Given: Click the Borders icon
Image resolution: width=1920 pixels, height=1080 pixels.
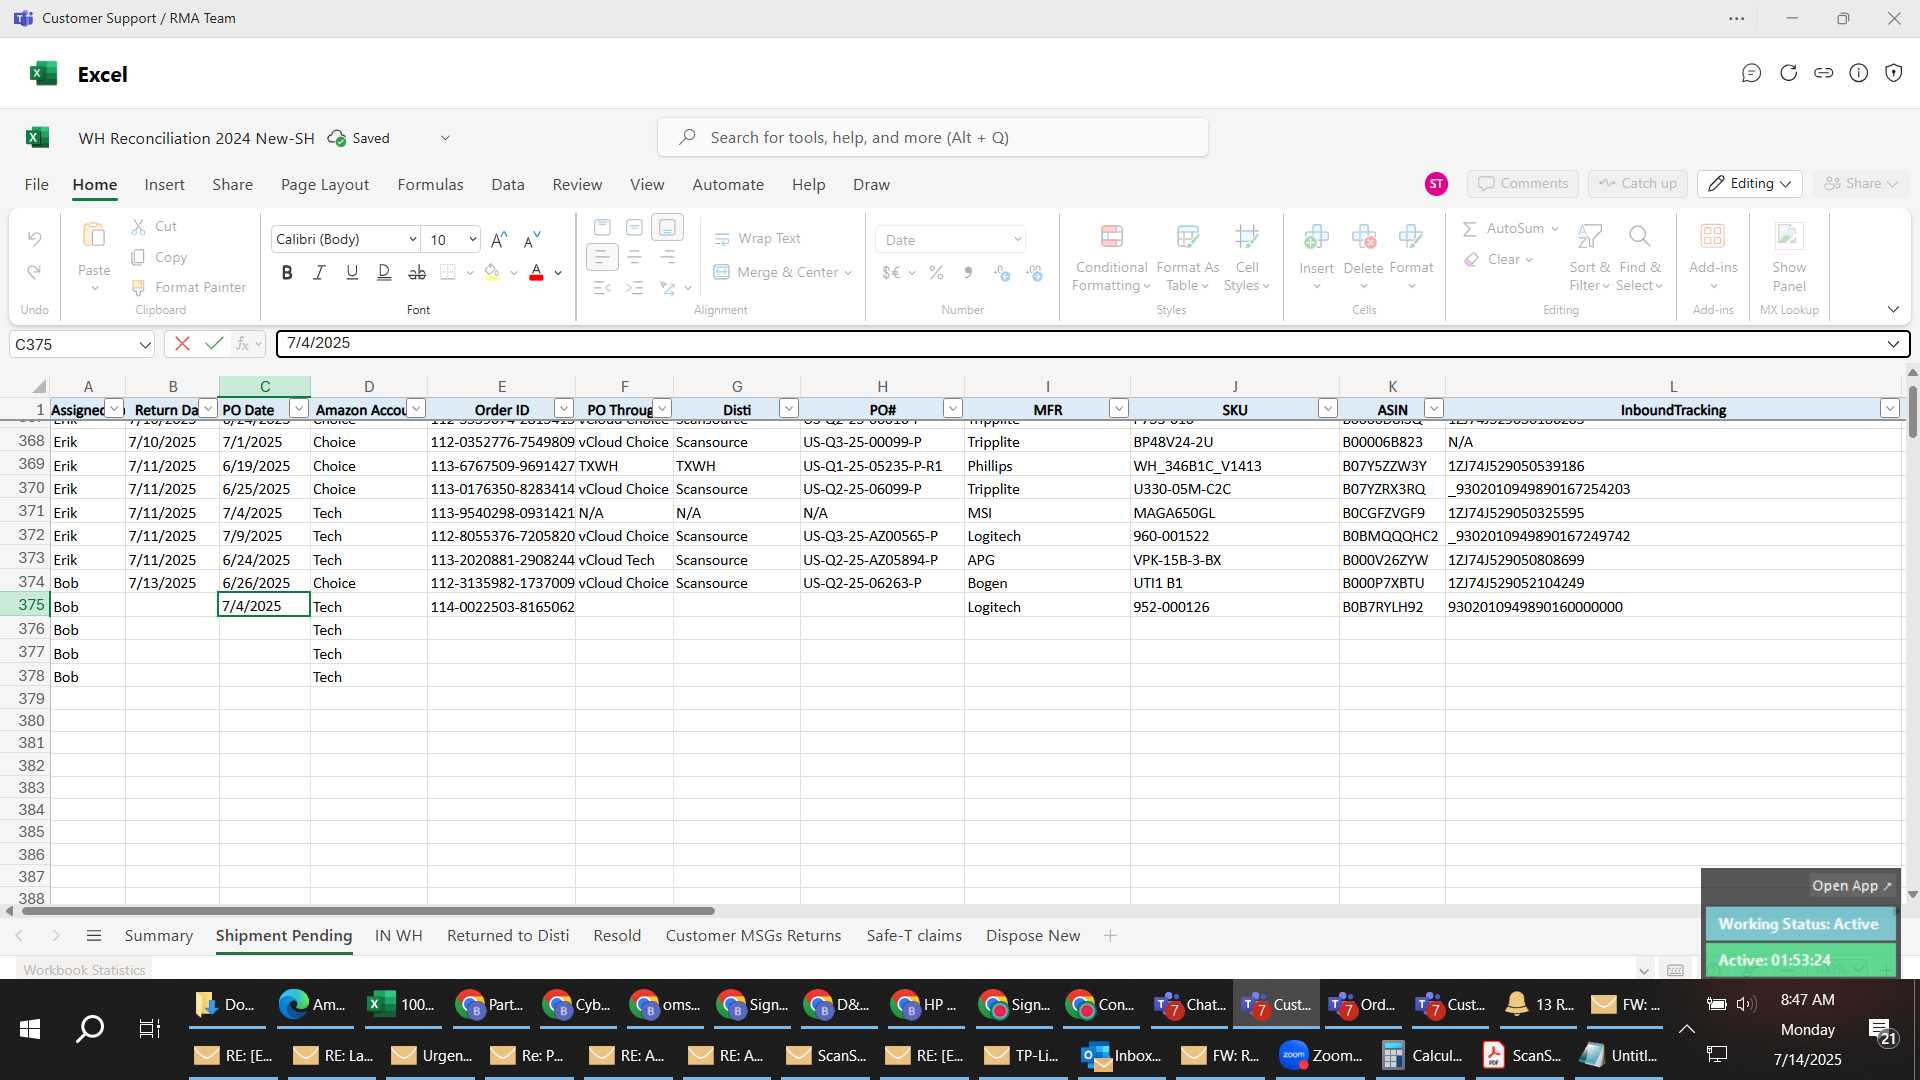Looking at the screenshot, I should pyautogui.click(x=448, y=272).
